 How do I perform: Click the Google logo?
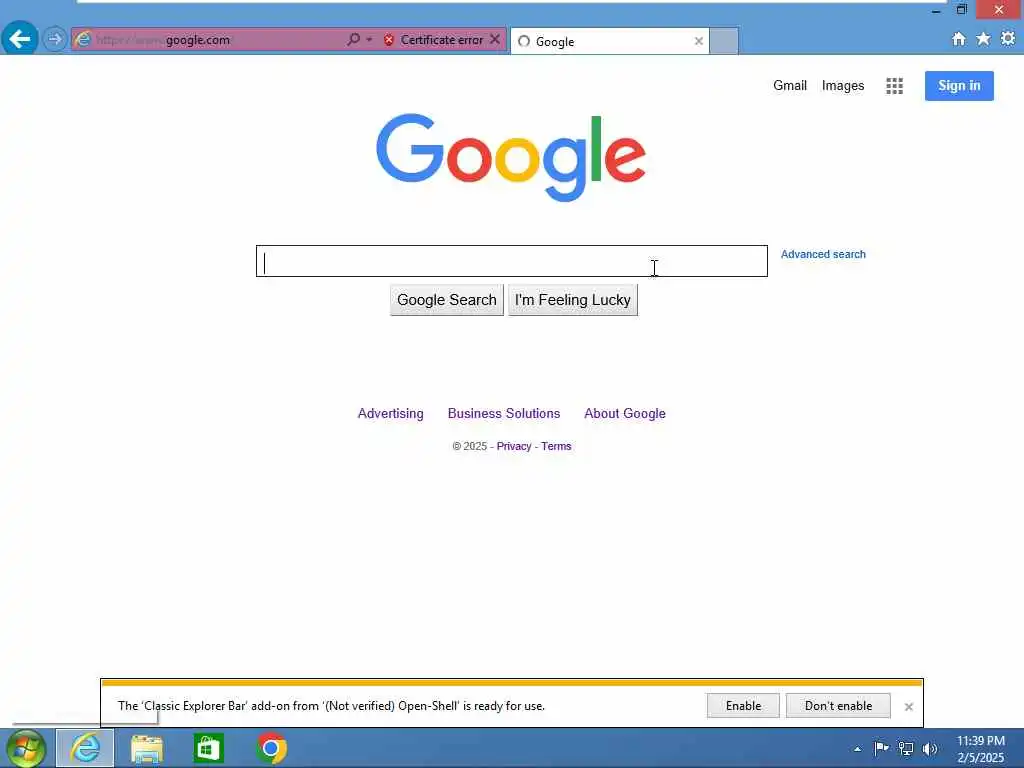[x=511, y=157]
